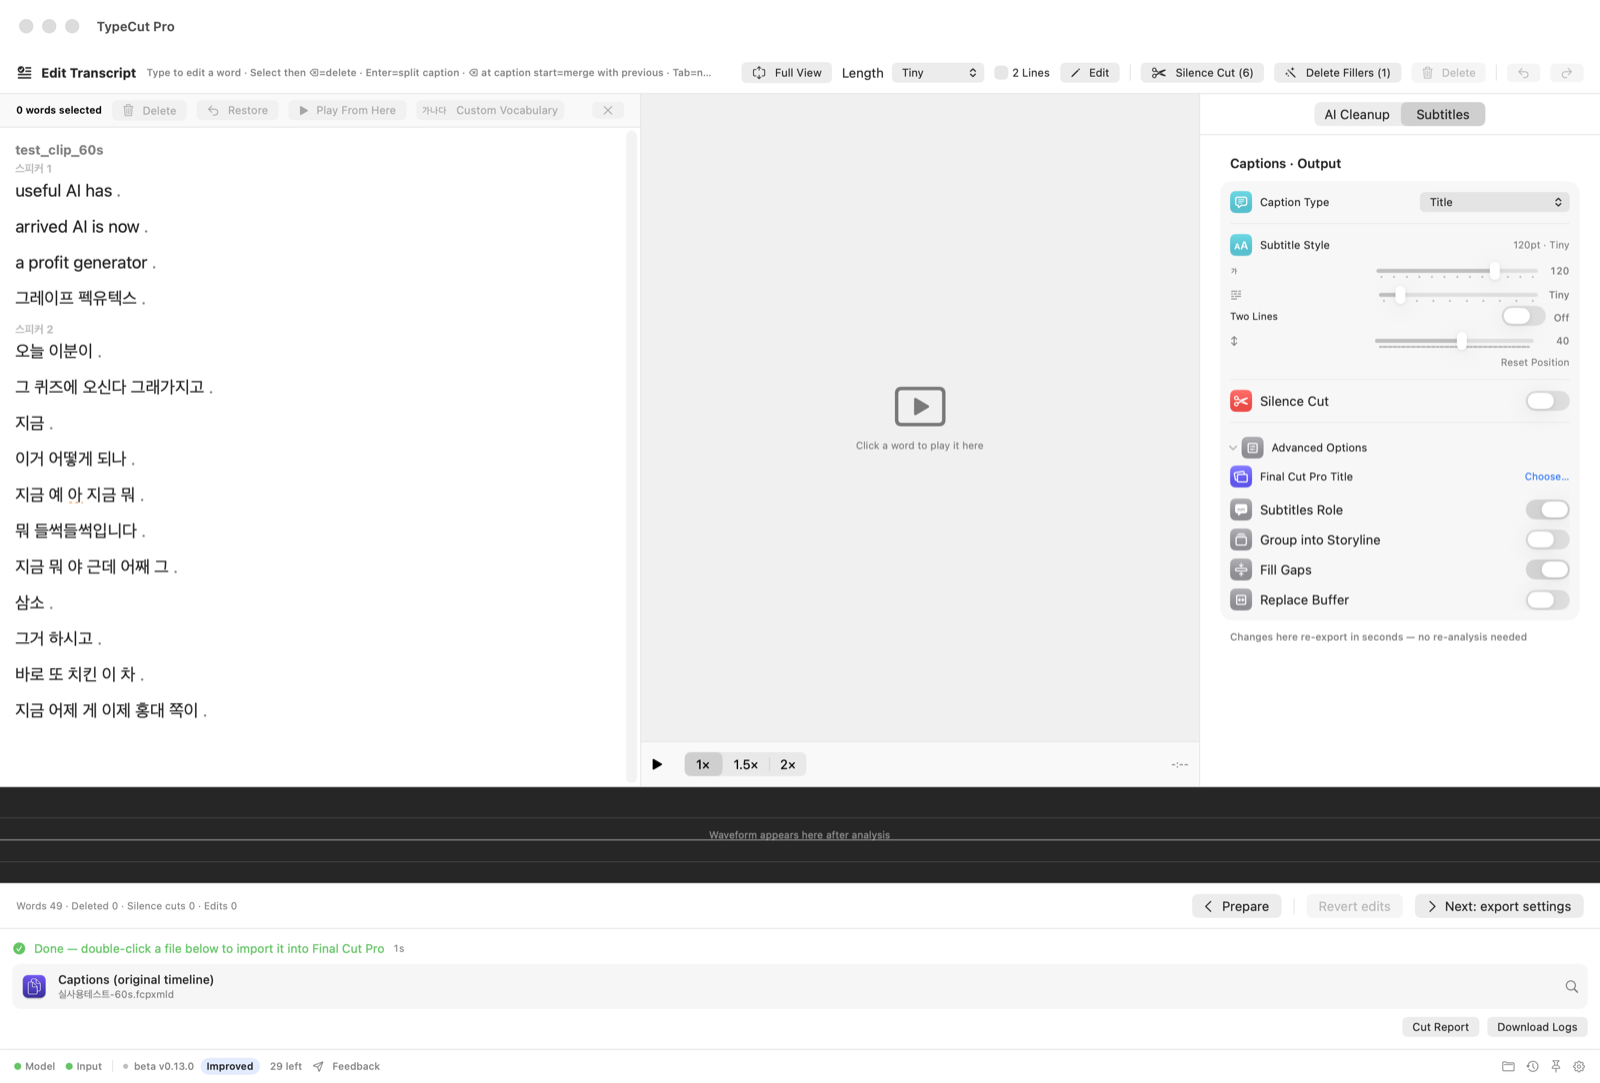This screenshot has width=1600, height=1083.
Task: Close the word selection bar
Action: coord(608,110)
